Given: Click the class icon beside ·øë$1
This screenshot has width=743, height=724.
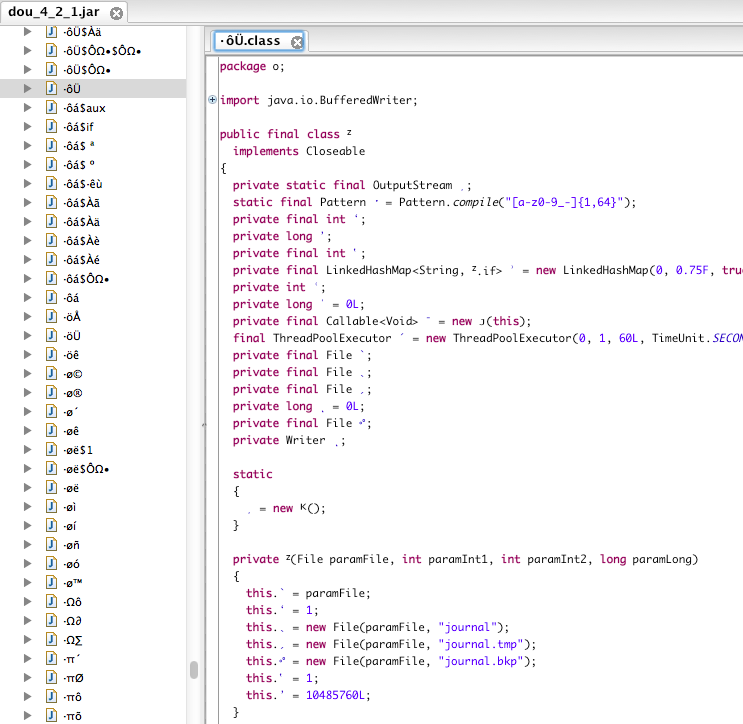Looking at the screenshot, I should (51, 450).
